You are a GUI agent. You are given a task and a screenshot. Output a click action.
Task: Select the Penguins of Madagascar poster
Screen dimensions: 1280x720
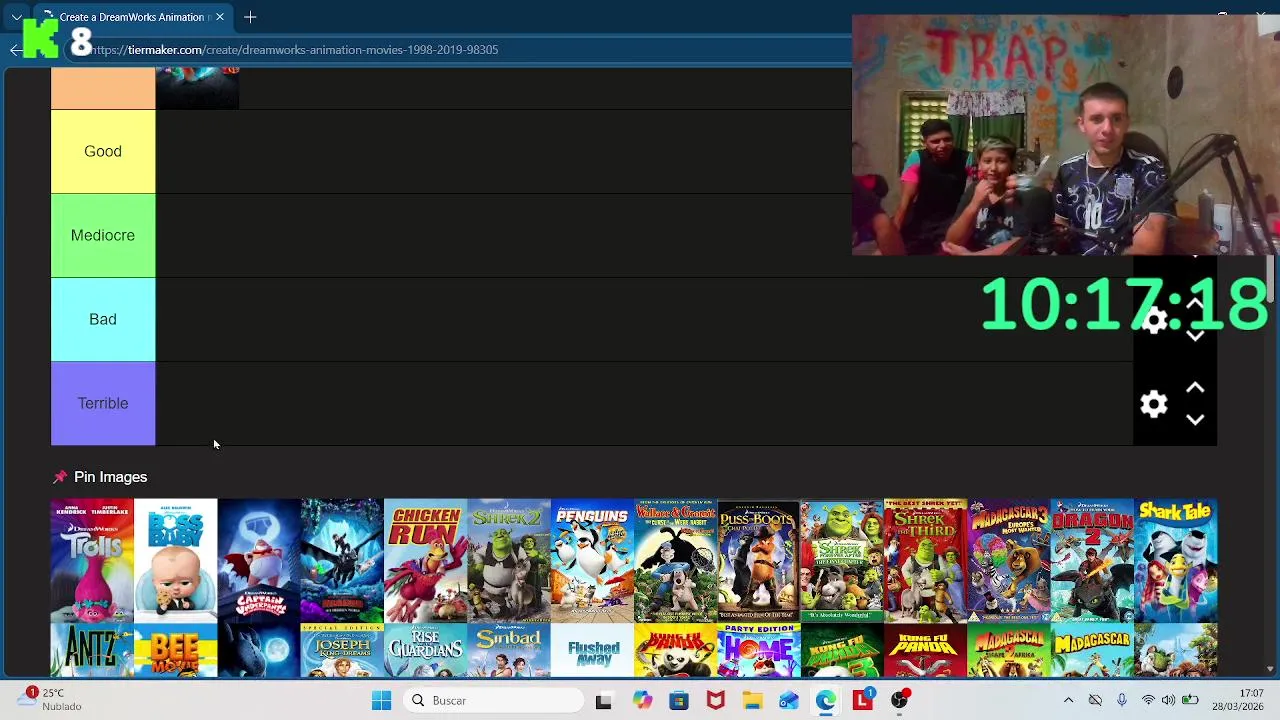[592, 561]
